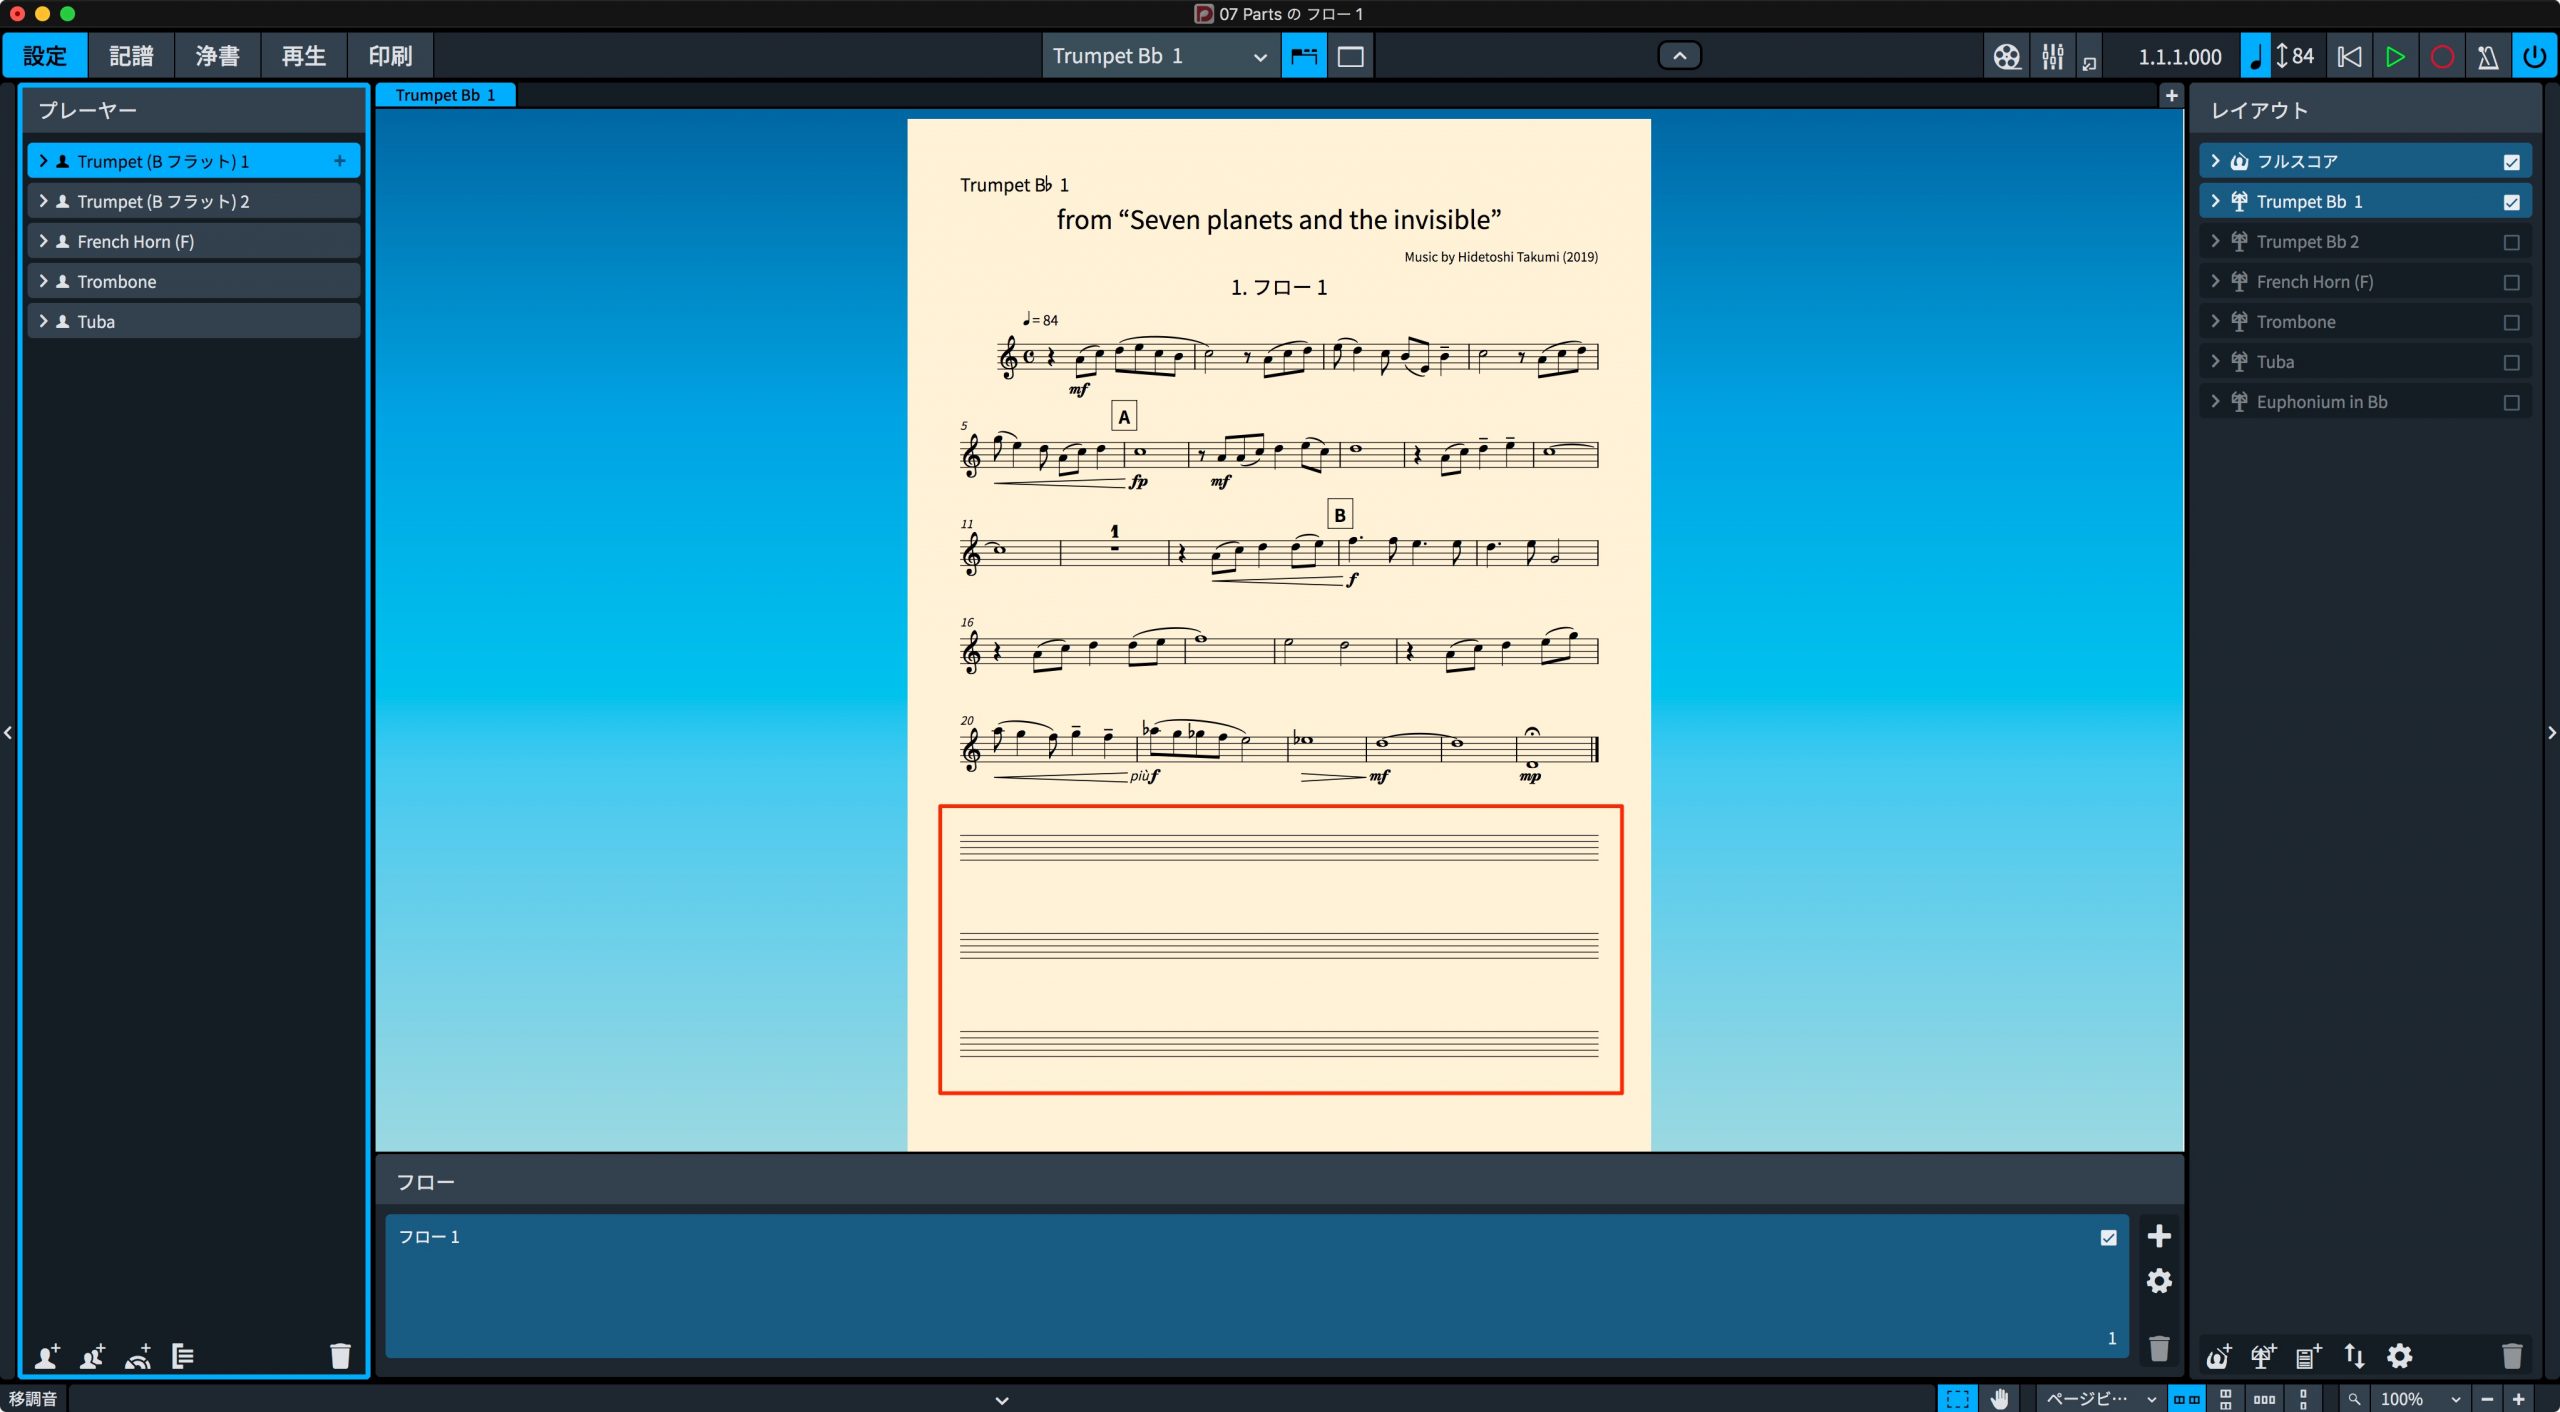Select the spreads horizontally page arrangement
This screenshot has width=2560, height=1412.
pyautogui.click(x=2187, y=1399)
